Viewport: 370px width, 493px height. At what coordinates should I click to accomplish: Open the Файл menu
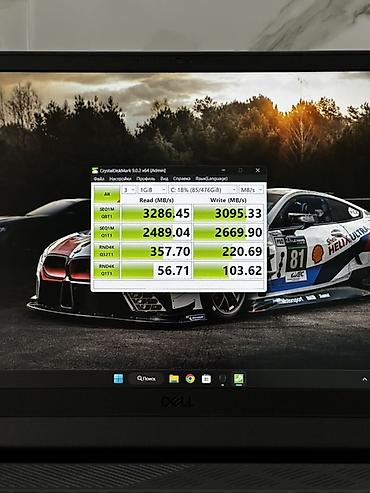point(99,179)
